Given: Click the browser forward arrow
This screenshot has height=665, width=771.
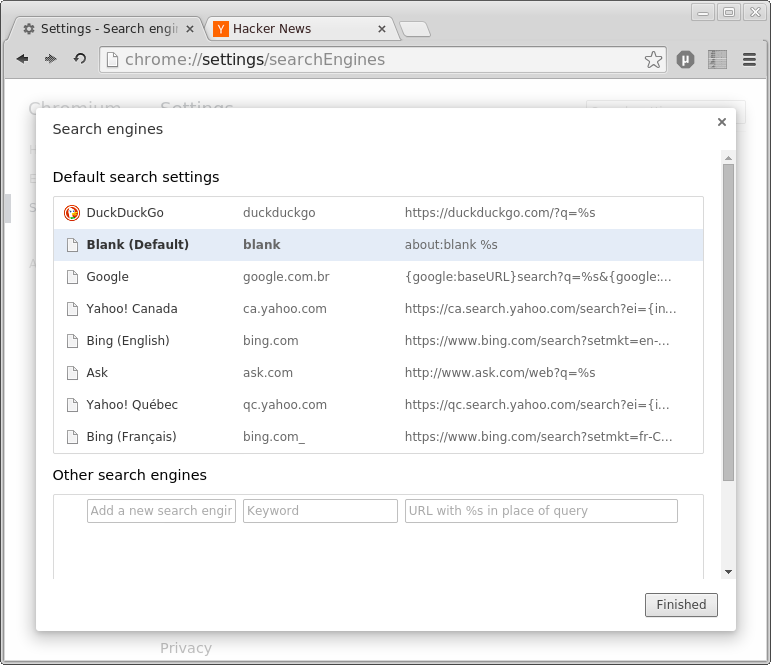Looking at the screenshot, I should pyautogui.click(x=51, y=59).
